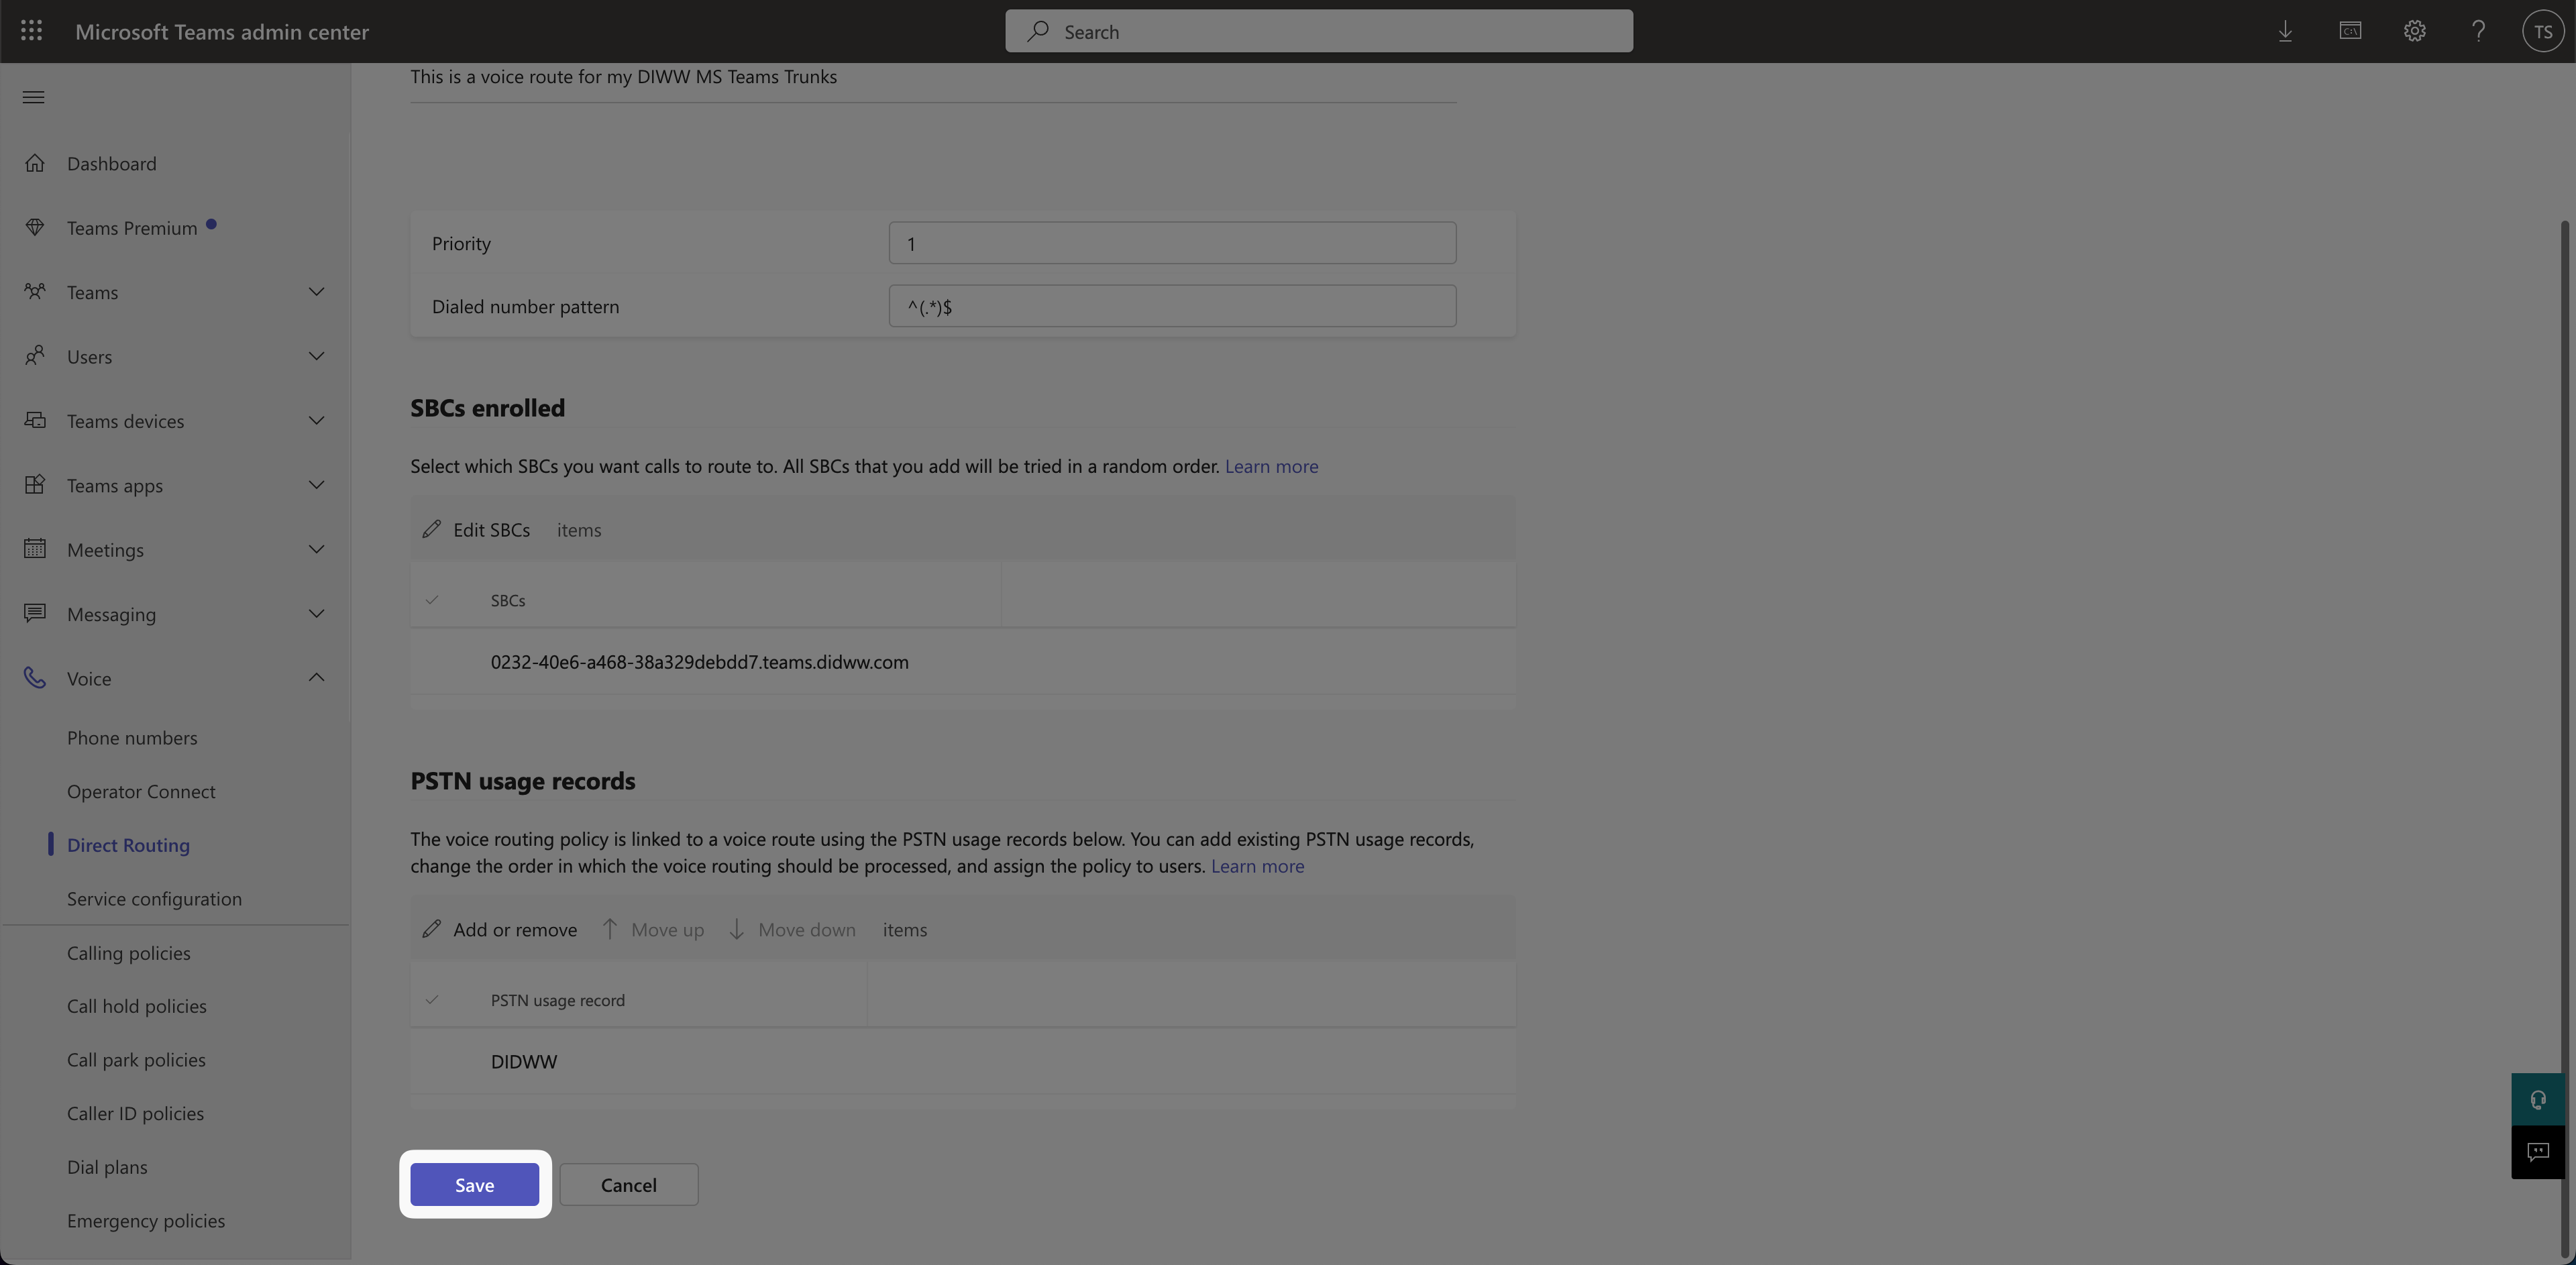Select Direct Routing menu item

pos(128,845)
